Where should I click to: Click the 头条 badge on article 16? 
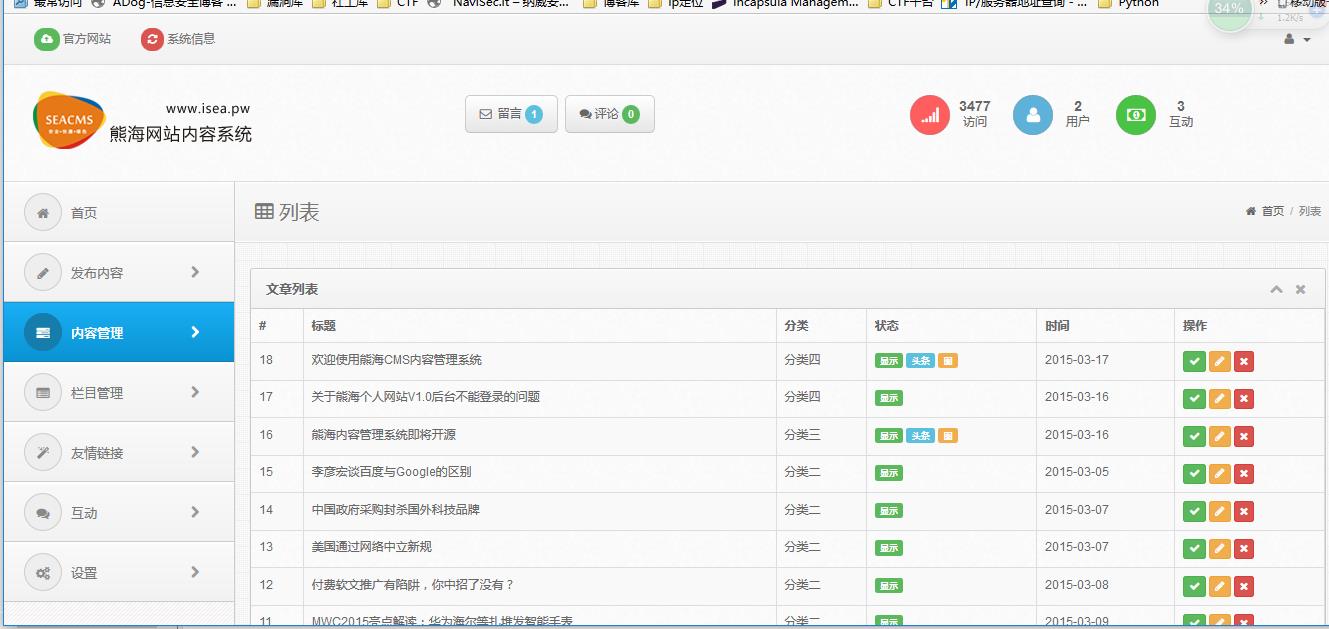[920, 436]
